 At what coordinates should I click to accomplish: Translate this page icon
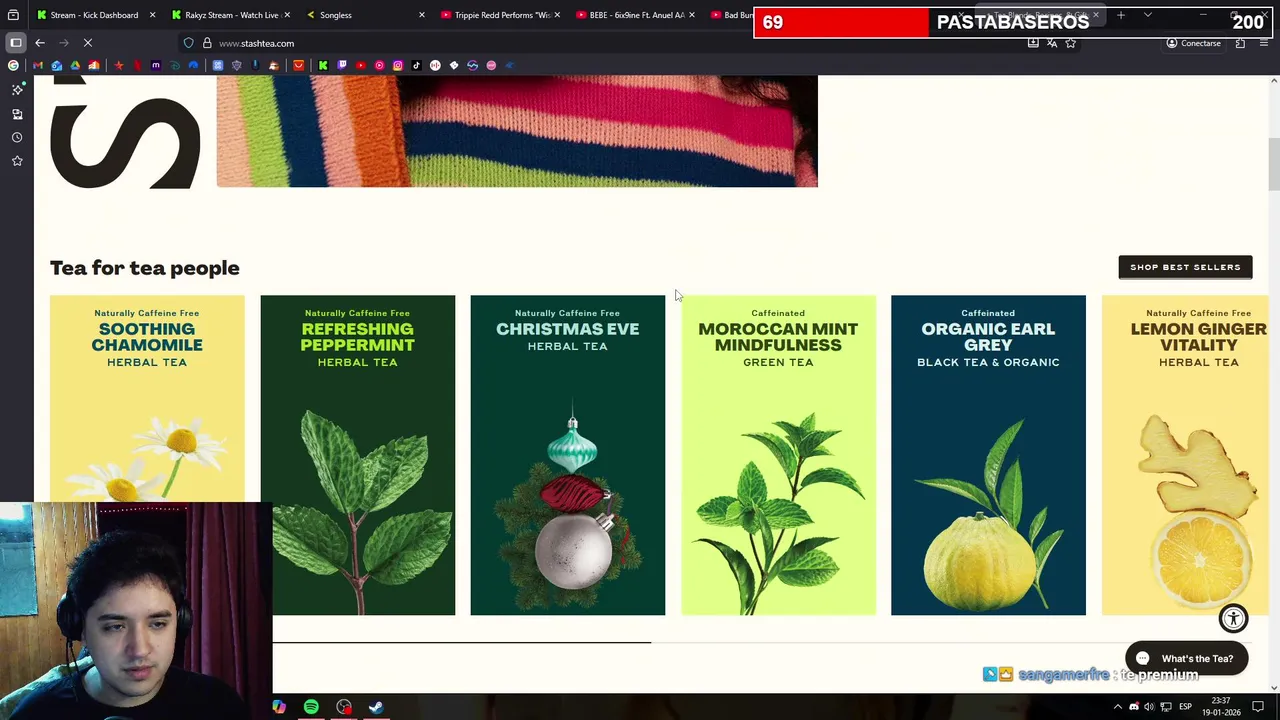pos(1052,43)
